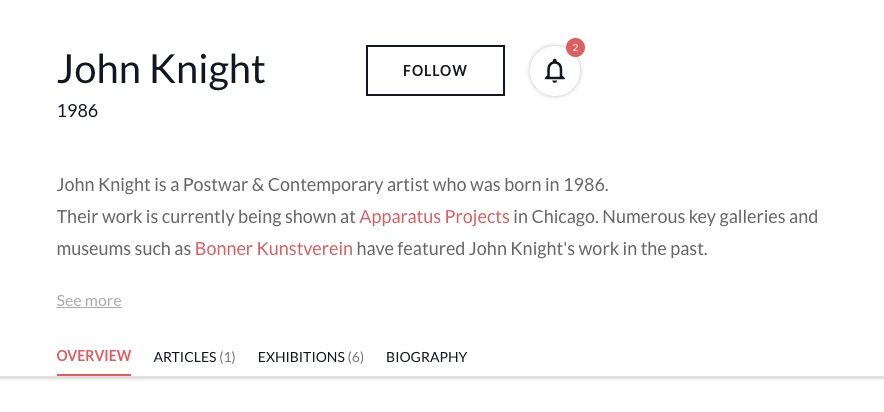Click the divider line below the Biography tab

tap(426, 377)
